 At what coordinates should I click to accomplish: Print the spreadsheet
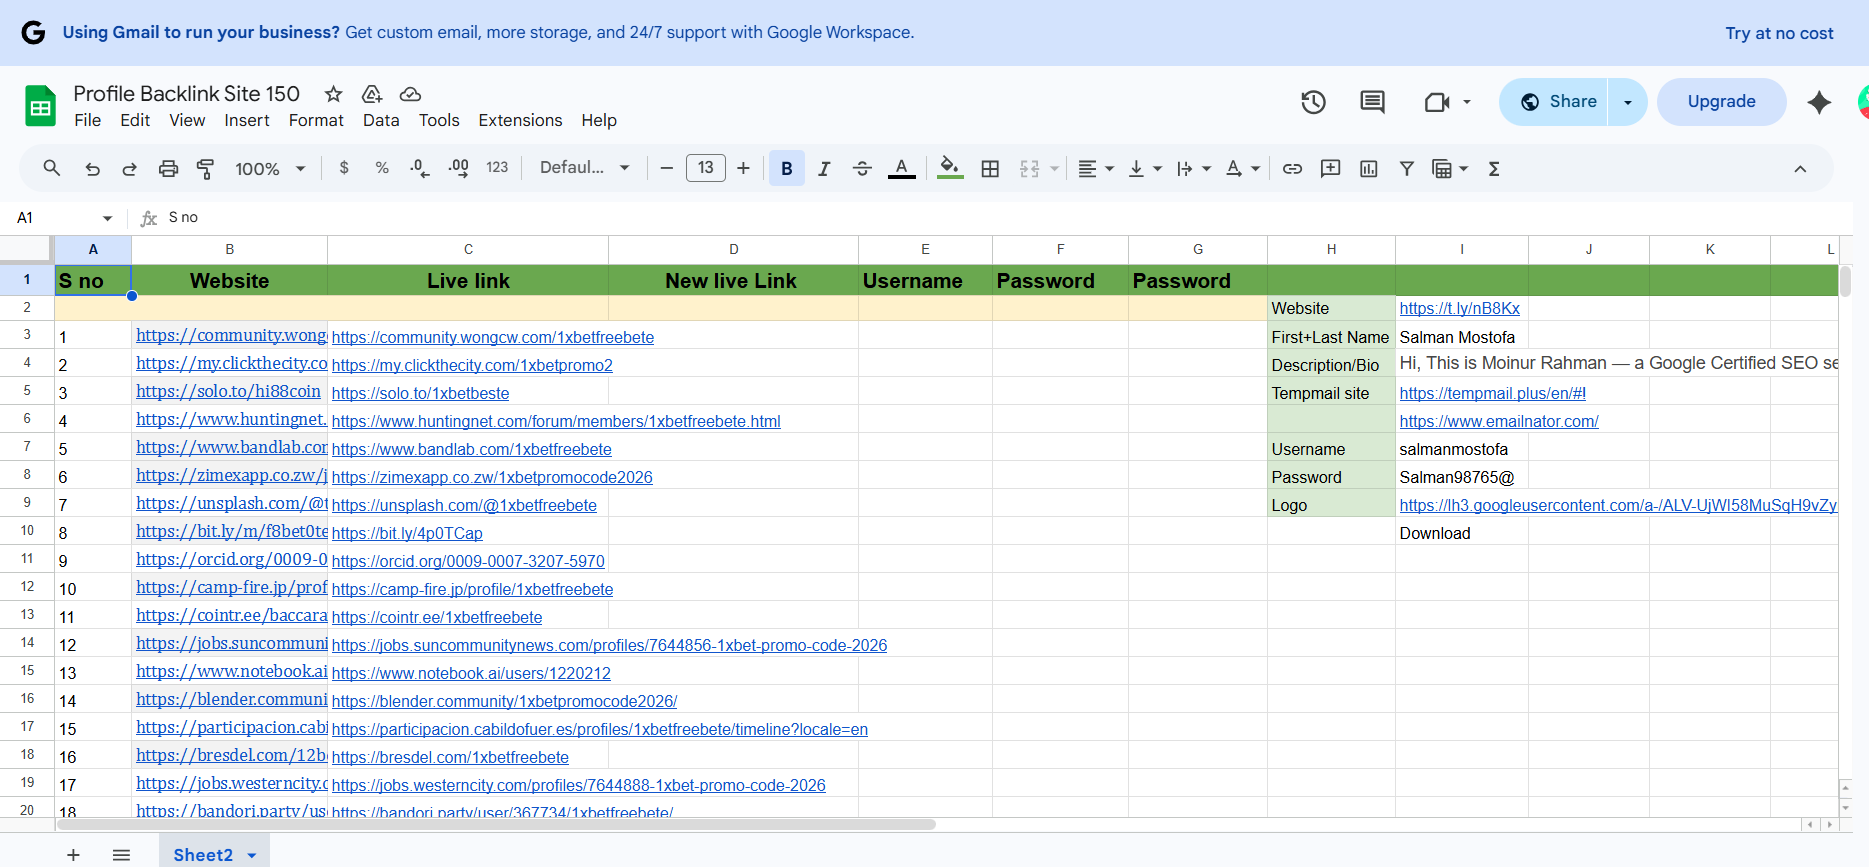(168, 168)
